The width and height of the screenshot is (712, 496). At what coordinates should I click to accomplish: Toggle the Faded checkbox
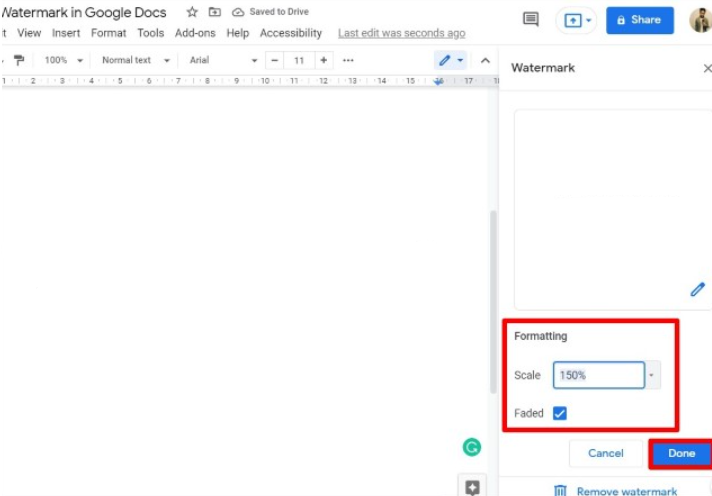559,413
